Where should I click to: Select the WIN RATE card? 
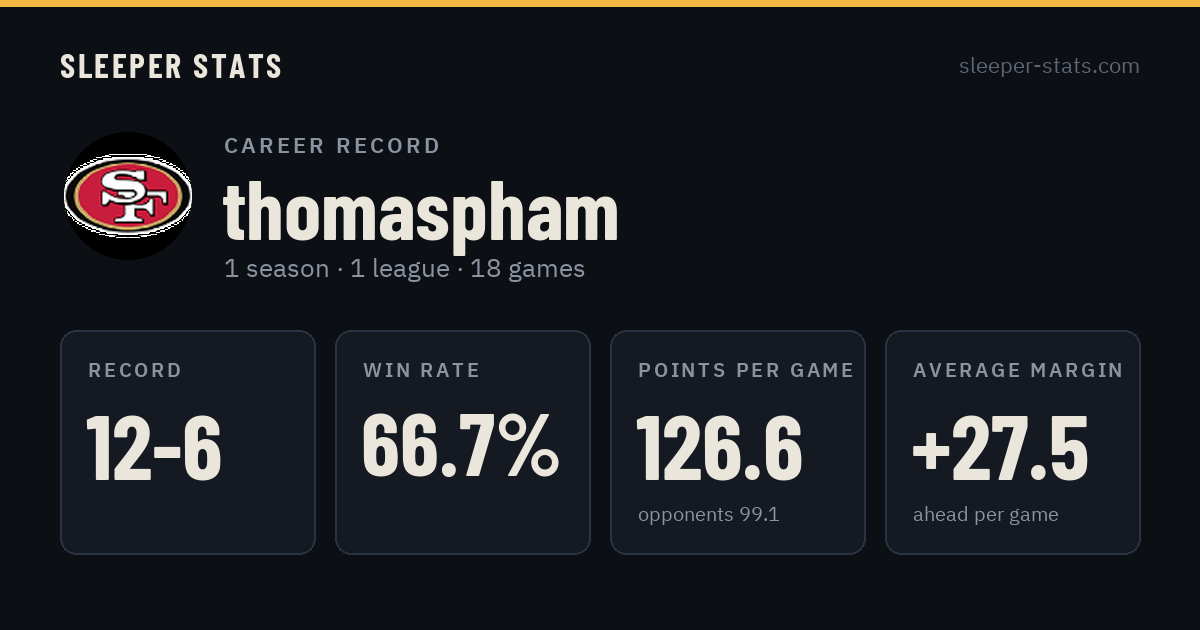(x=463, y=442)
